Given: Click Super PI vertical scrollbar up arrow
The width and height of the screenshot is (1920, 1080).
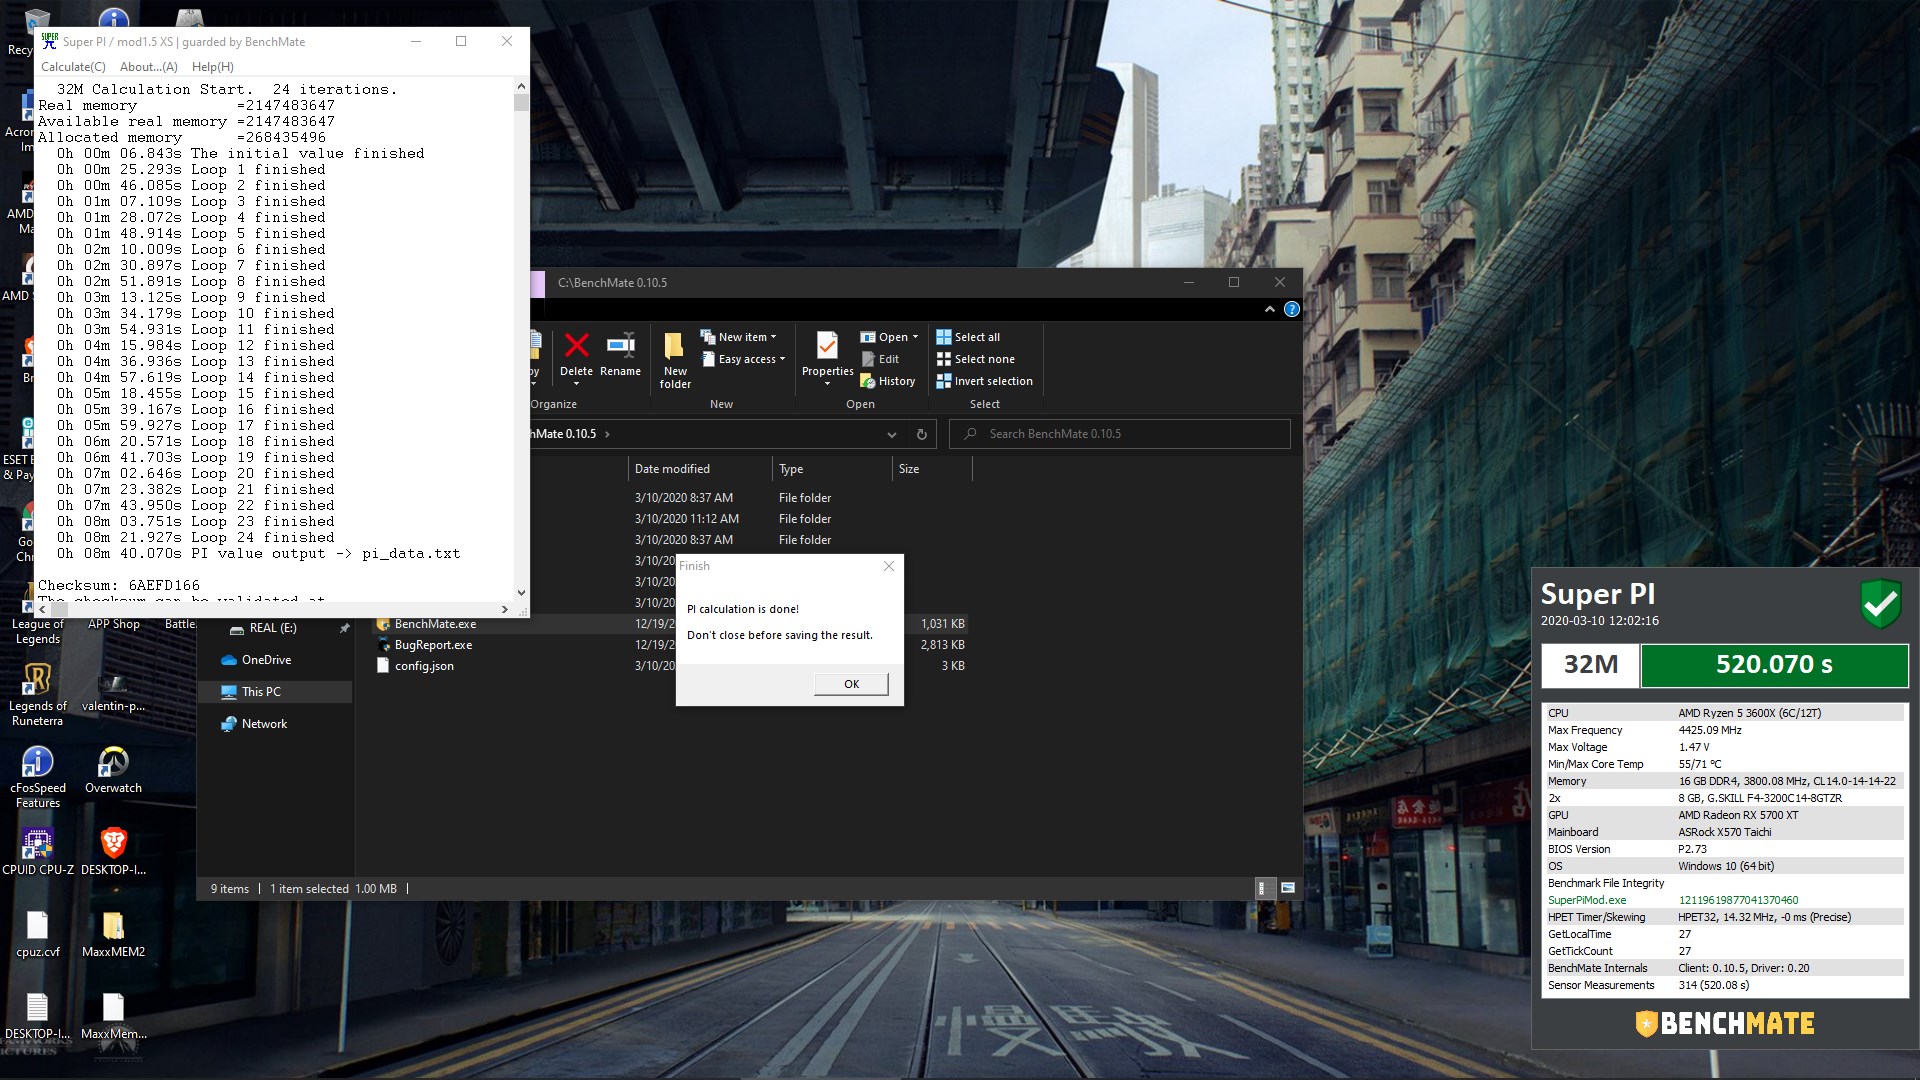Looking at the screenshot, I should click(x=521, y=87).
